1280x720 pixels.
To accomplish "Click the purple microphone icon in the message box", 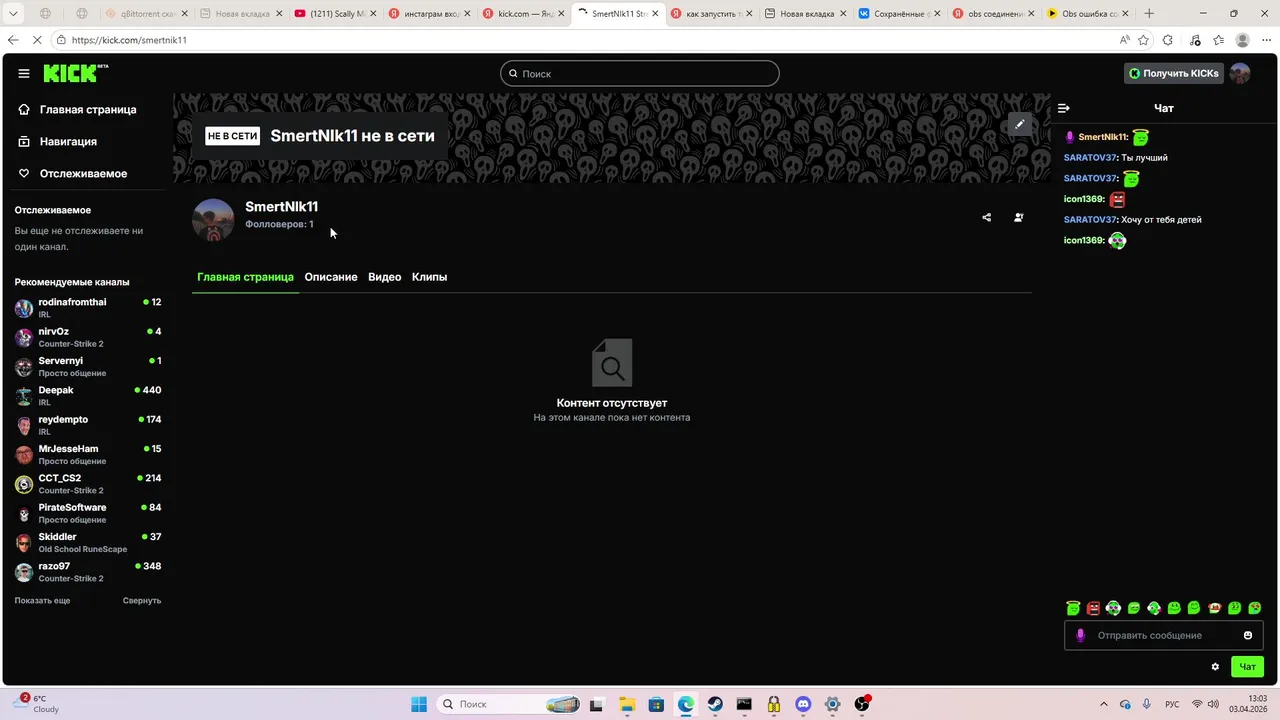I will (1080, 635).
